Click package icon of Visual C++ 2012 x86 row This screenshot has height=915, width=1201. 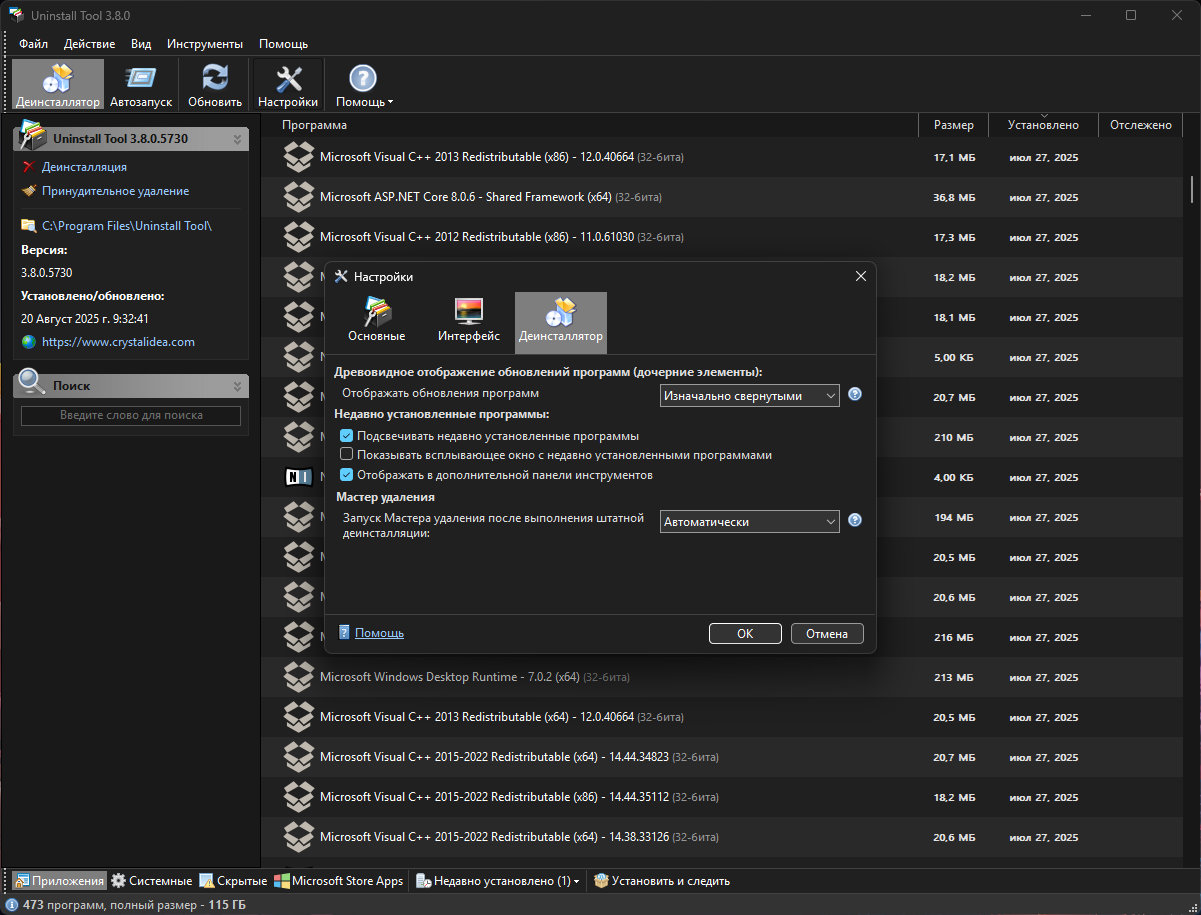pyautogui.click(x=299, y=237)
